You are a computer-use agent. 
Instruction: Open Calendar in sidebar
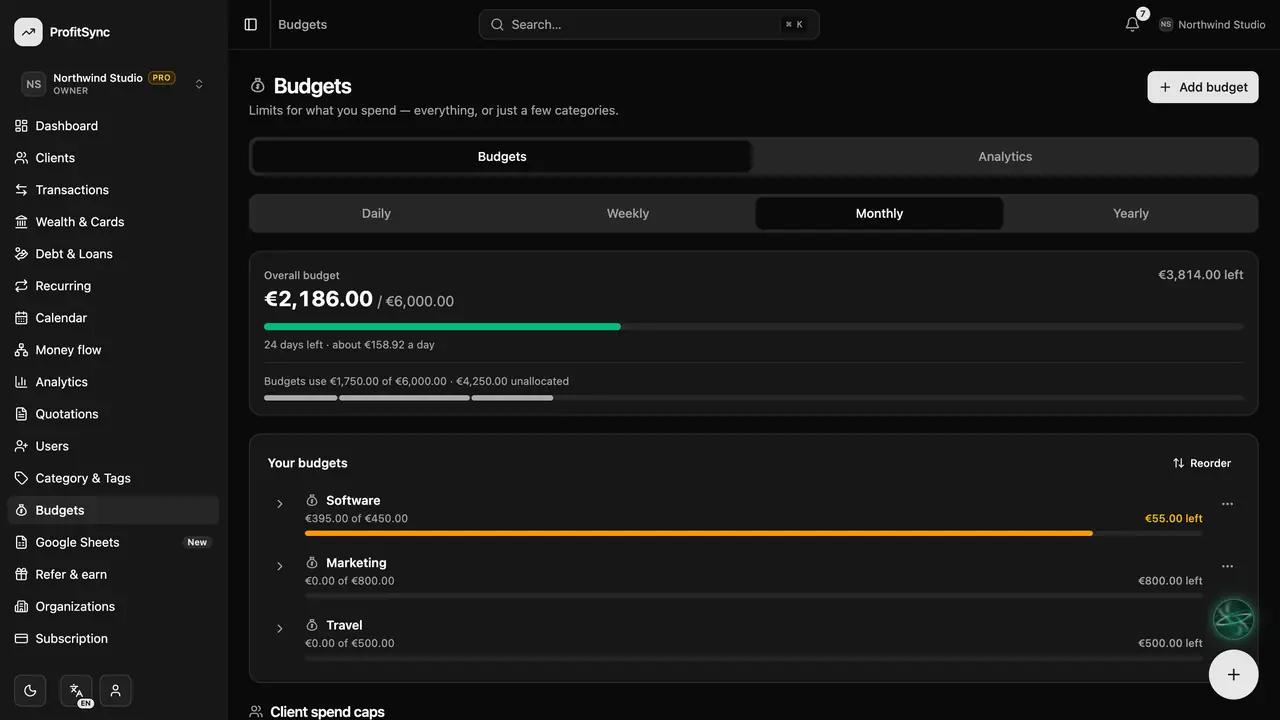[x=113, y=318]
